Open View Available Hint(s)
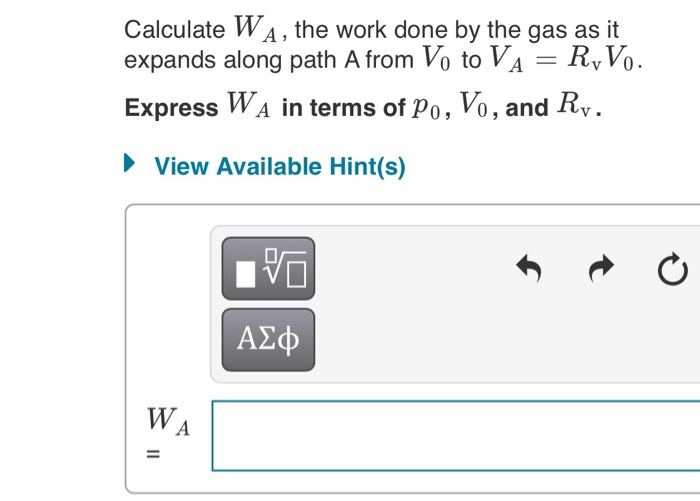 point(280,166)
